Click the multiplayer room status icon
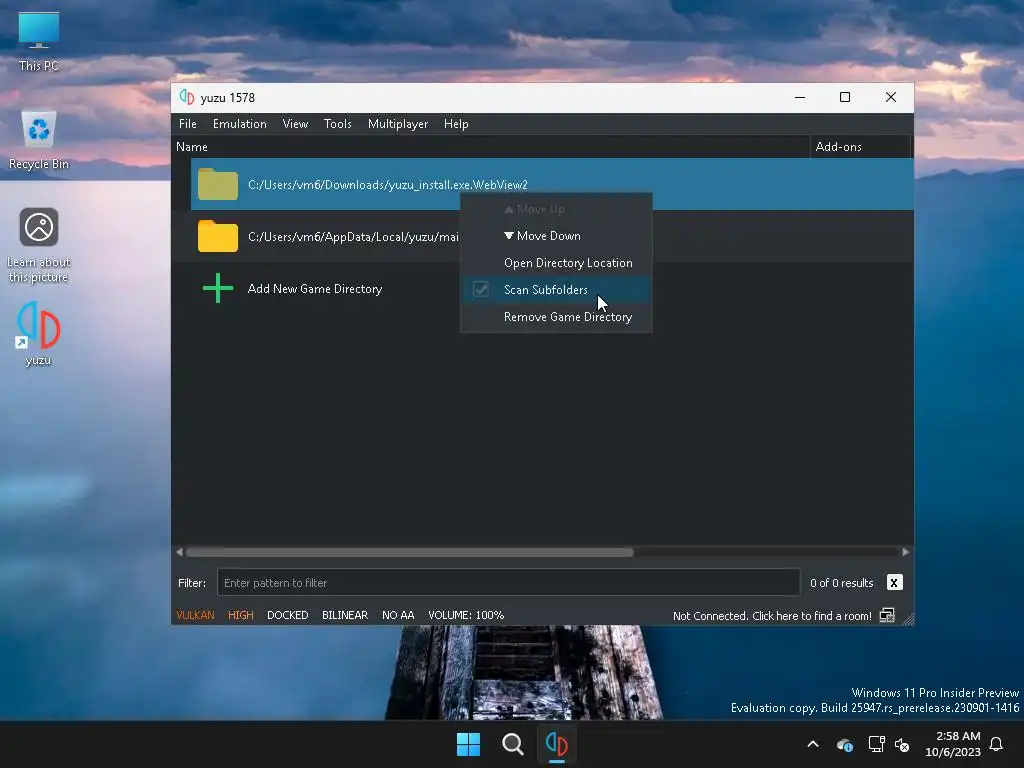The height and width of the screenshot is (768, 1024). (887, 616)
